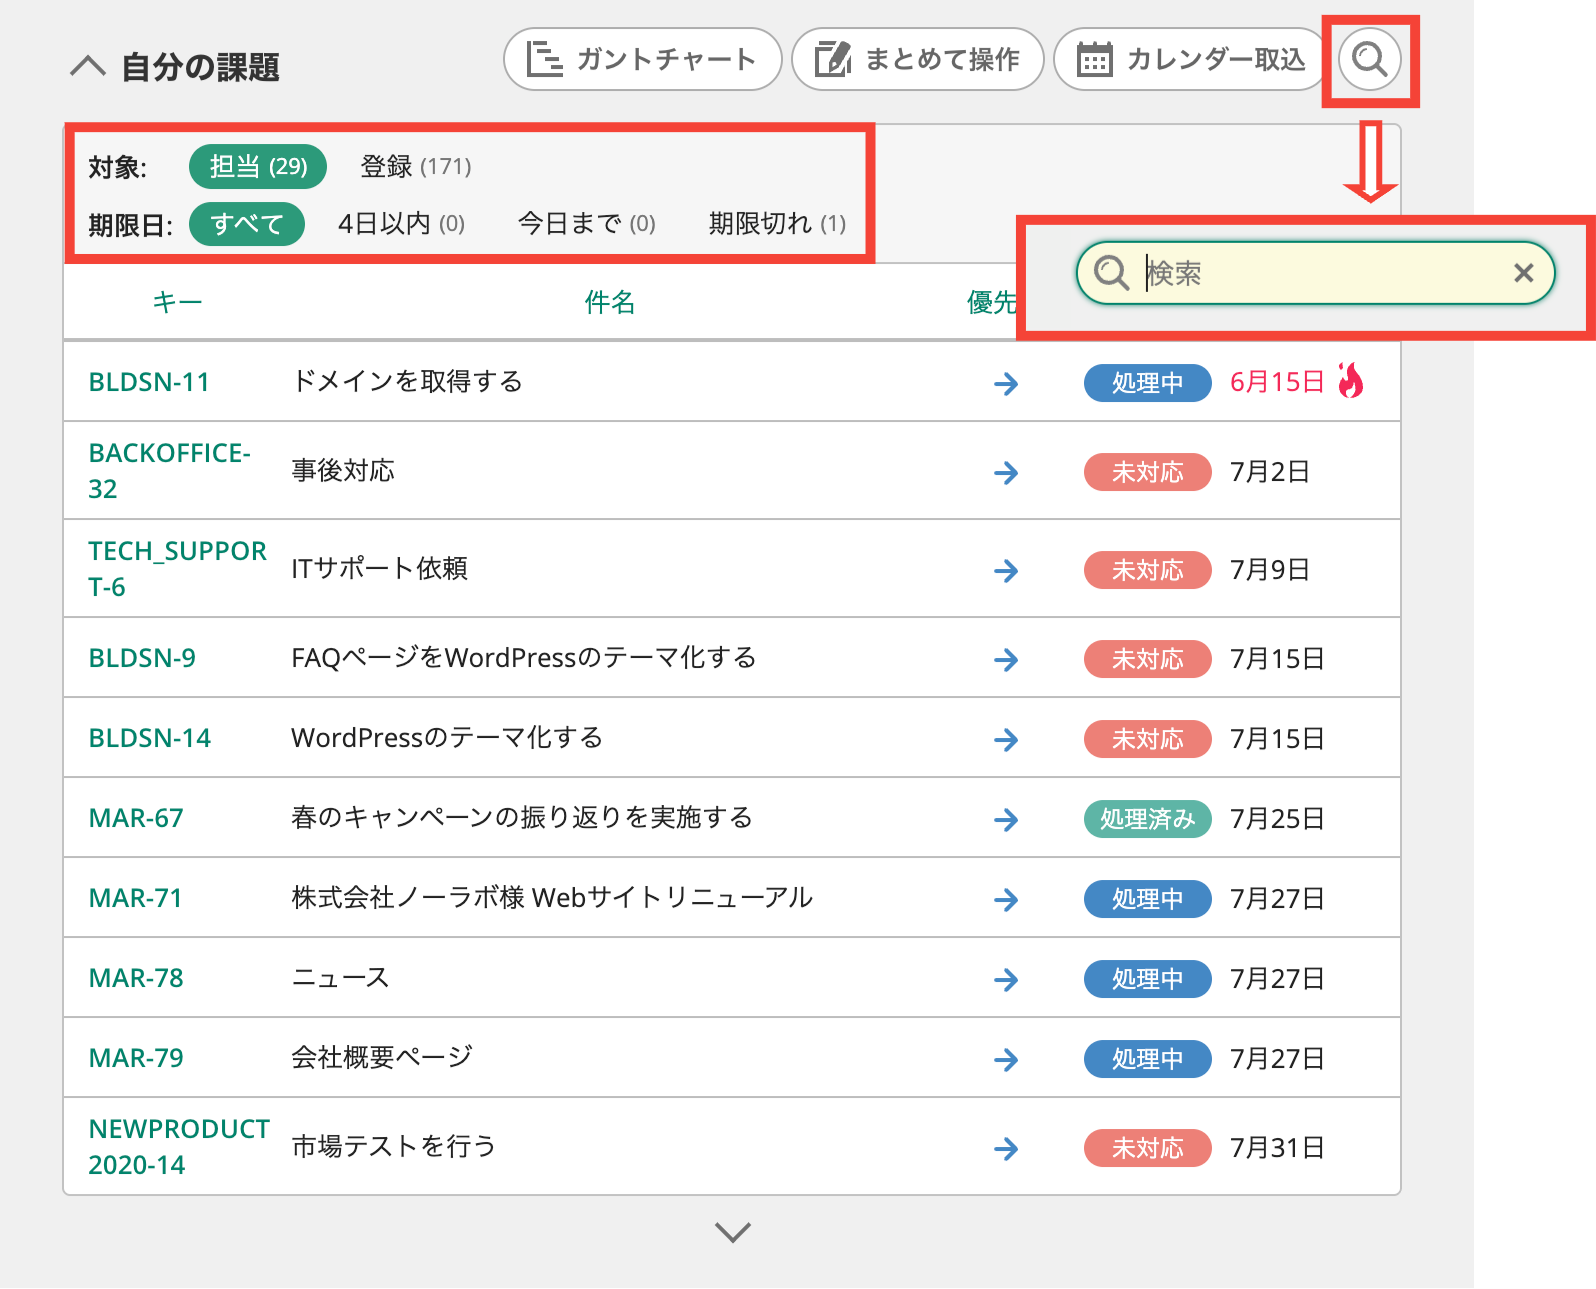Click the title 事後対応

pyautogui.click(x=343, y=470)
